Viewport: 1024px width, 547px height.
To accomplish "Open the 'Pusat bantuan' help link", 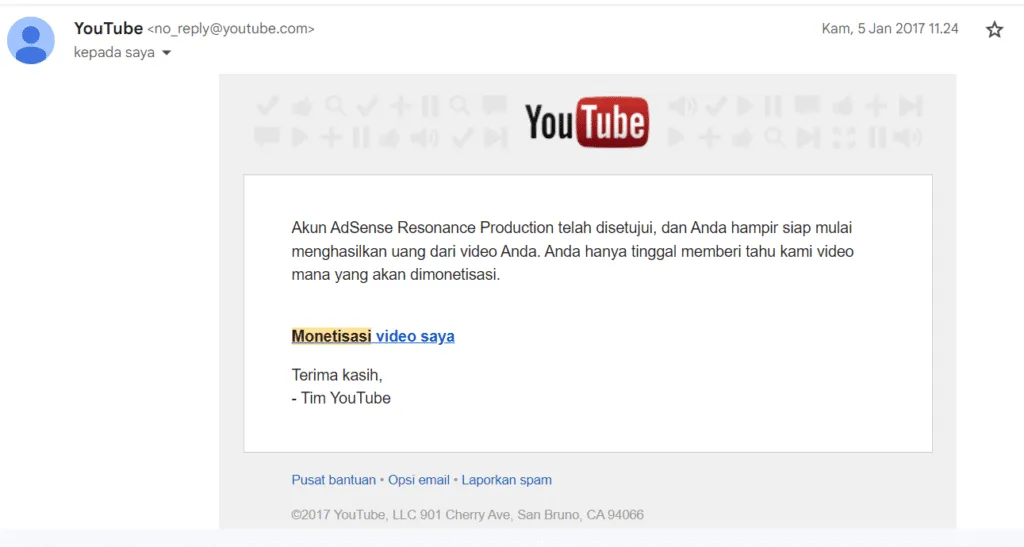I will click(x=333, y=480).
